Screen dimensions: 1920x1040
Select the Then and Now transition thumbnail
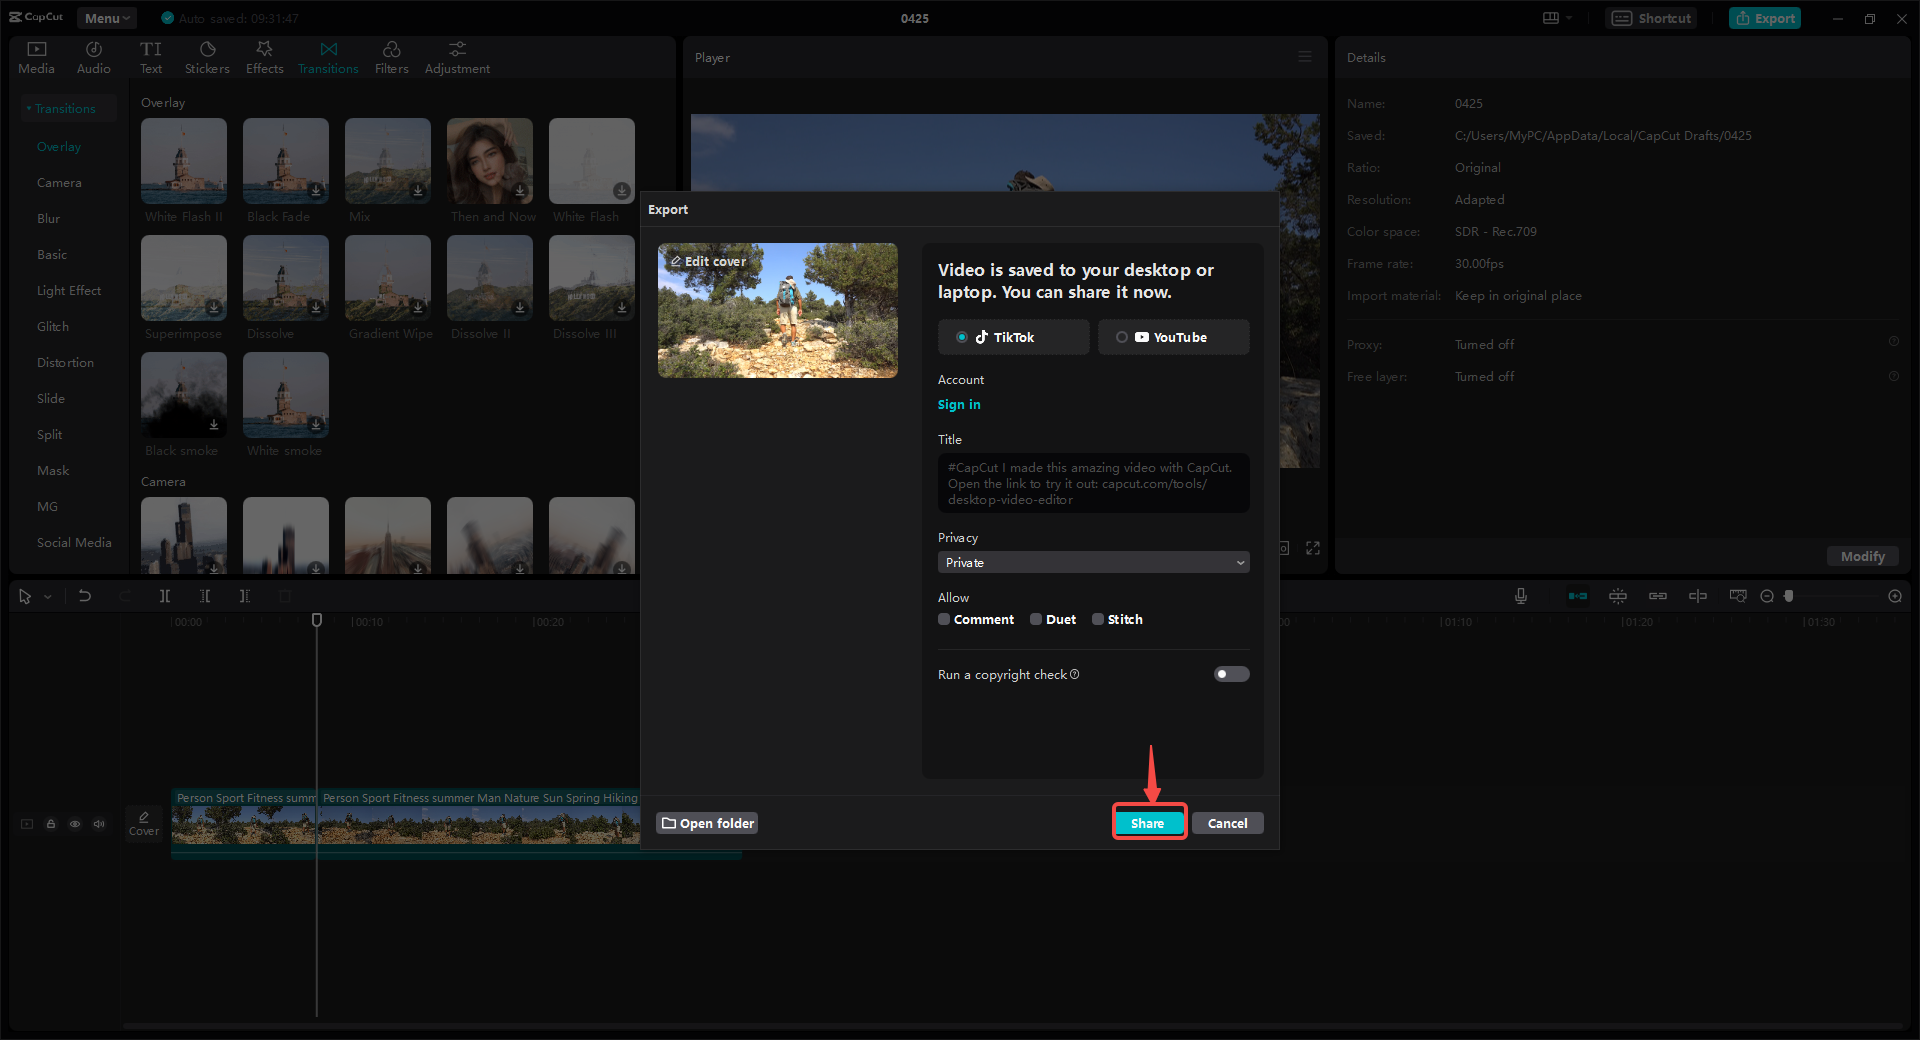click(490, 160)
